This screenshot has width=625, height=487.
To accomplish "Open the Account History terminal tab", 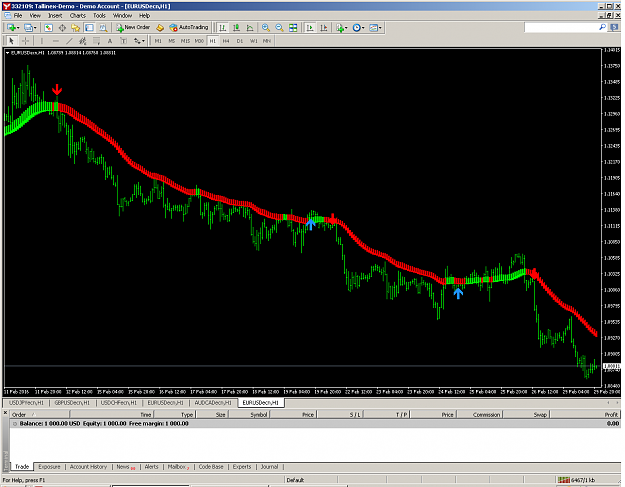I will pos(88,467).
